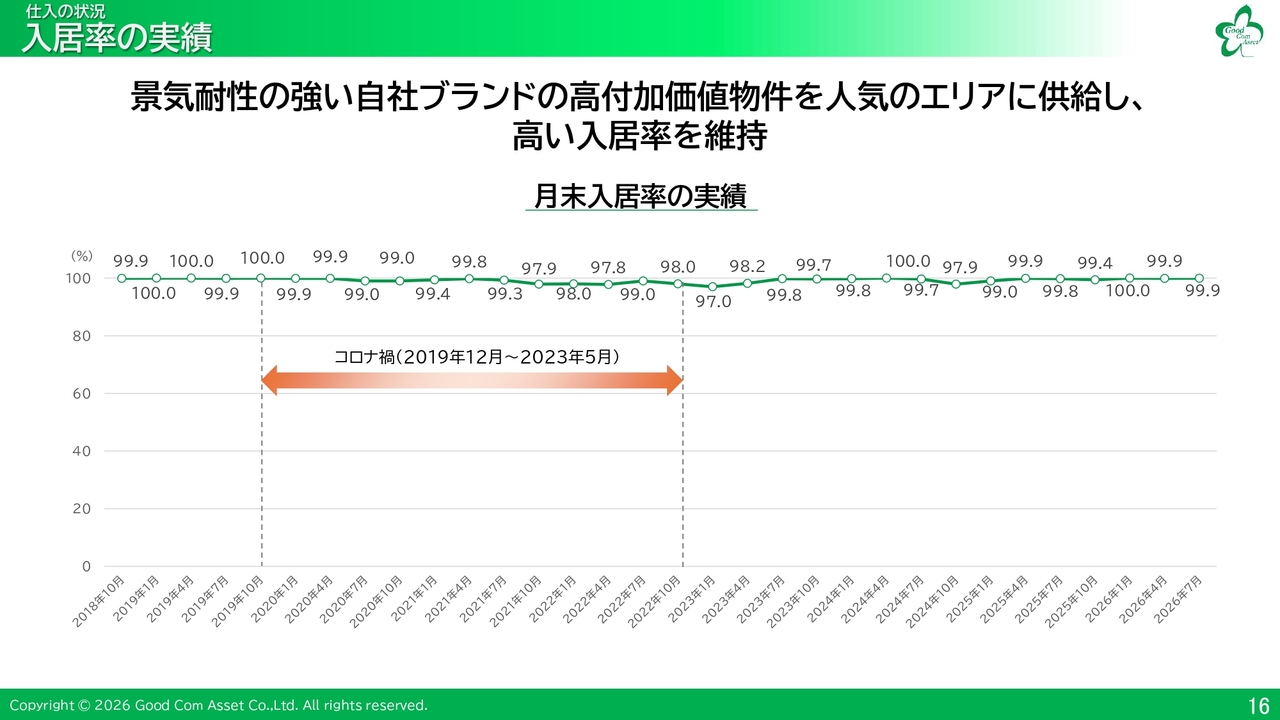The image size is (1280, 720).
Task: Click the Good Com Asset logo
Action: (1238, 30)
